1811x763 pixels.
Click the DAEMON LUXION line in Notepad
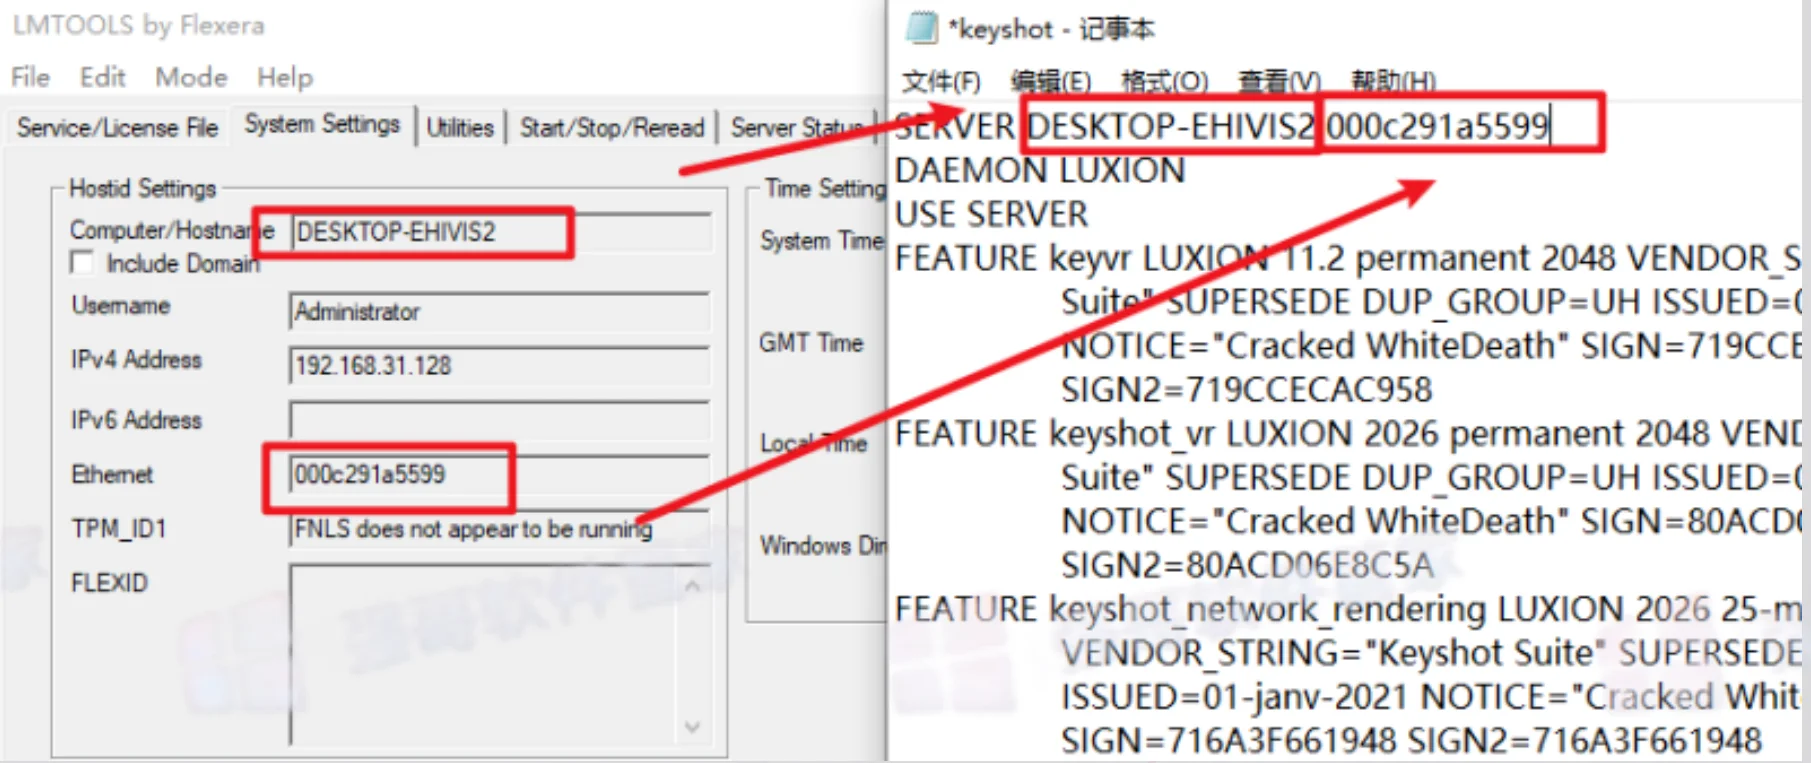coord(1040,171)
